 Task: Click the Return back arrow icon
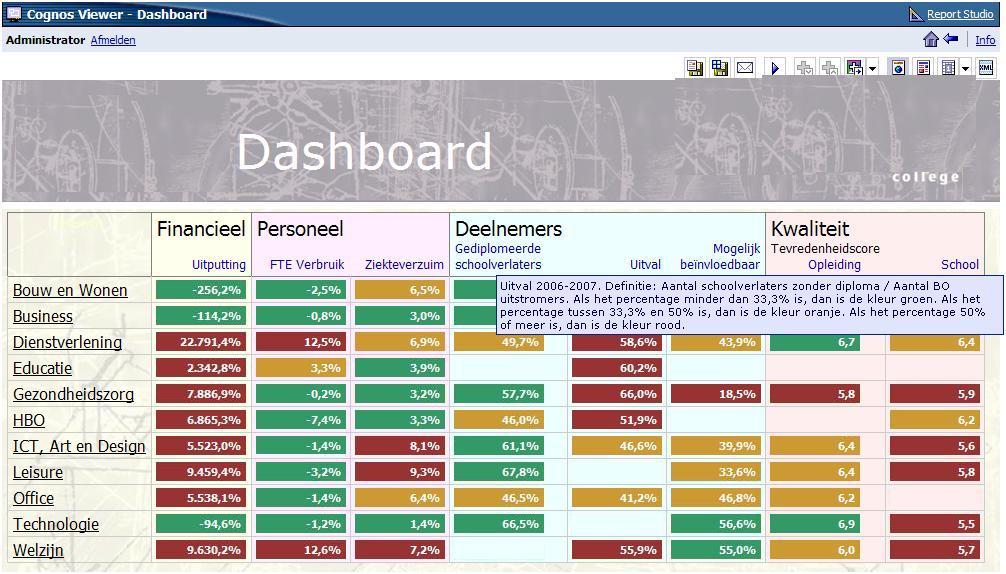(951, 39)
